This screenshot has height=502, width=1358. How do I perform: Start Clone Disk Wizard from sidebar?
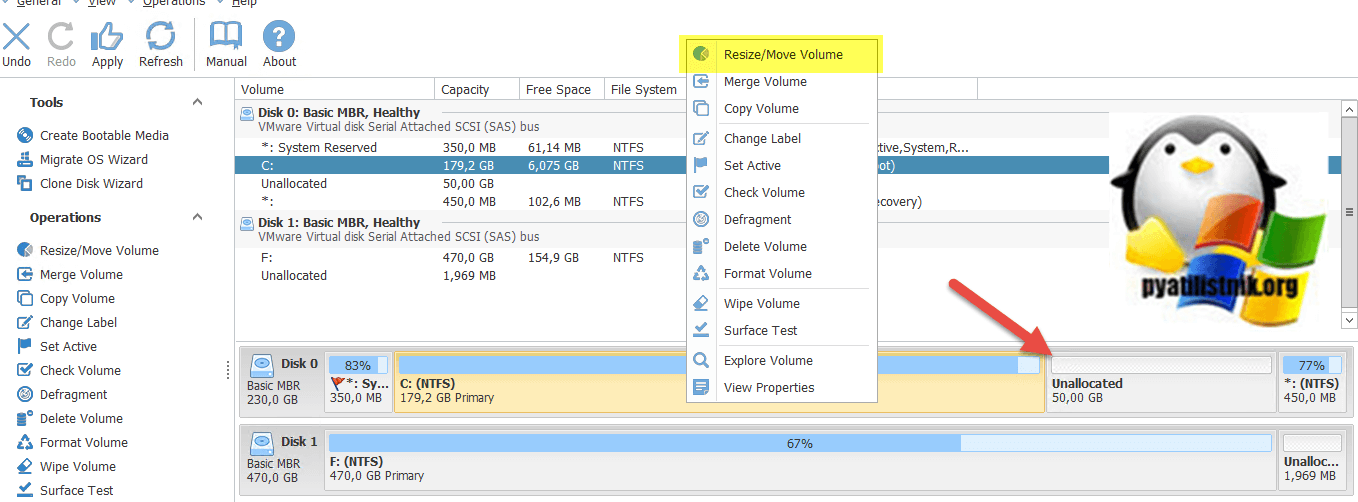click(91, 183)
